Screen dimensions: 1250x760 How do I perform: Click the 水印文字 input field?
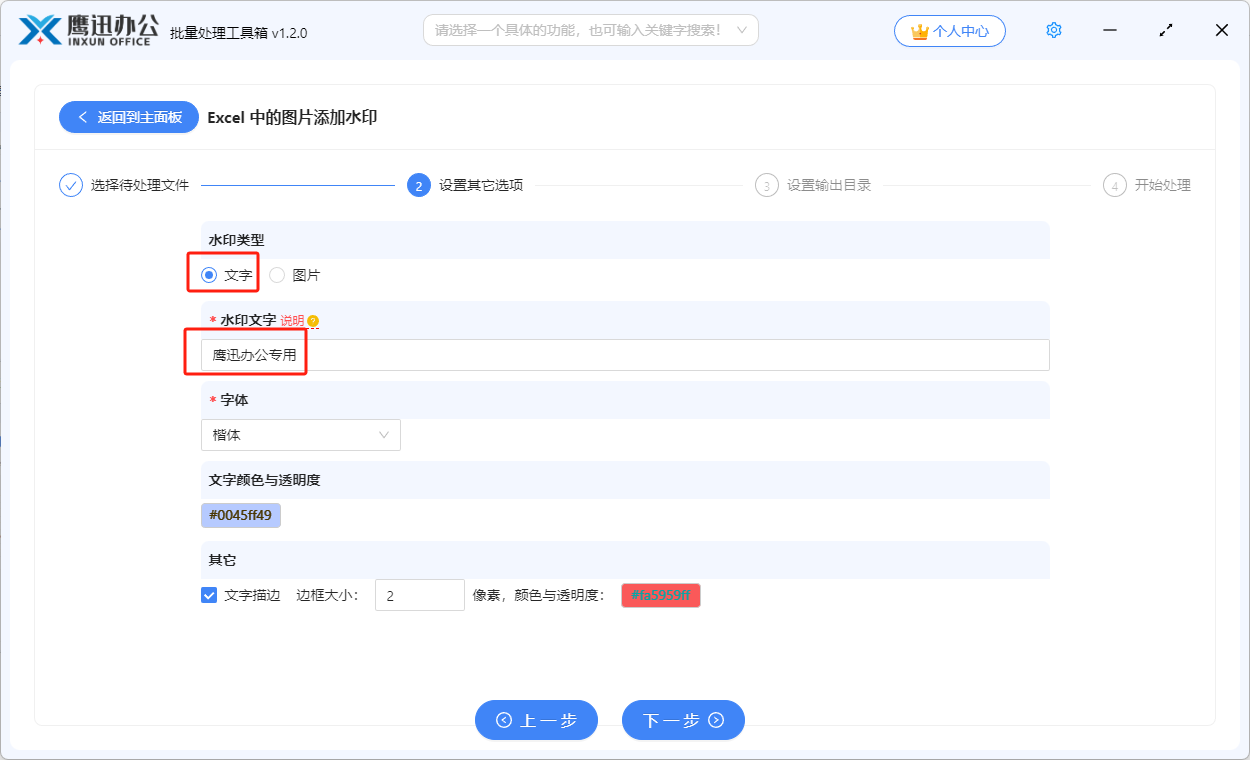point(625,355)
